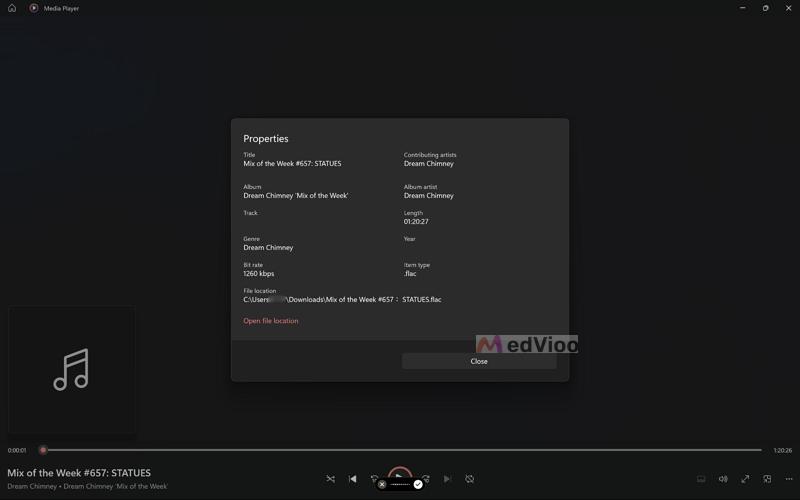Viewport: 800px width, 500px height.
Task: Open file location link
Action: tap(270, 321)
